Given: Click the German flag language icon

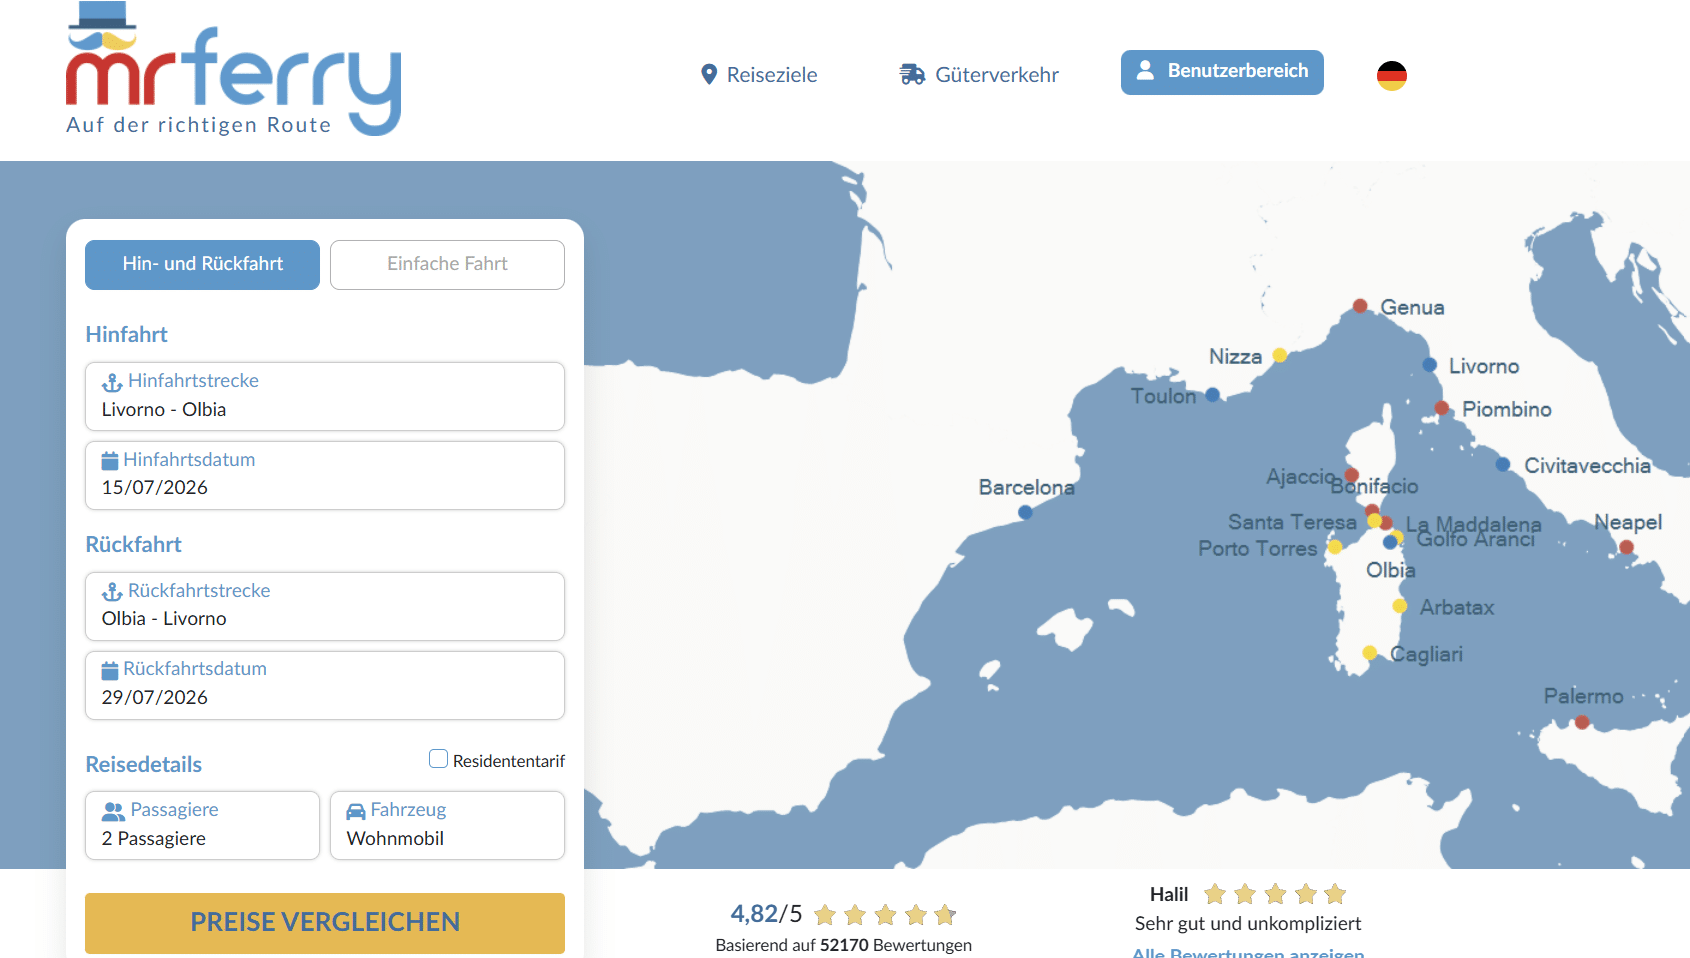Looking at the screenshot, I should [1391, 75].
